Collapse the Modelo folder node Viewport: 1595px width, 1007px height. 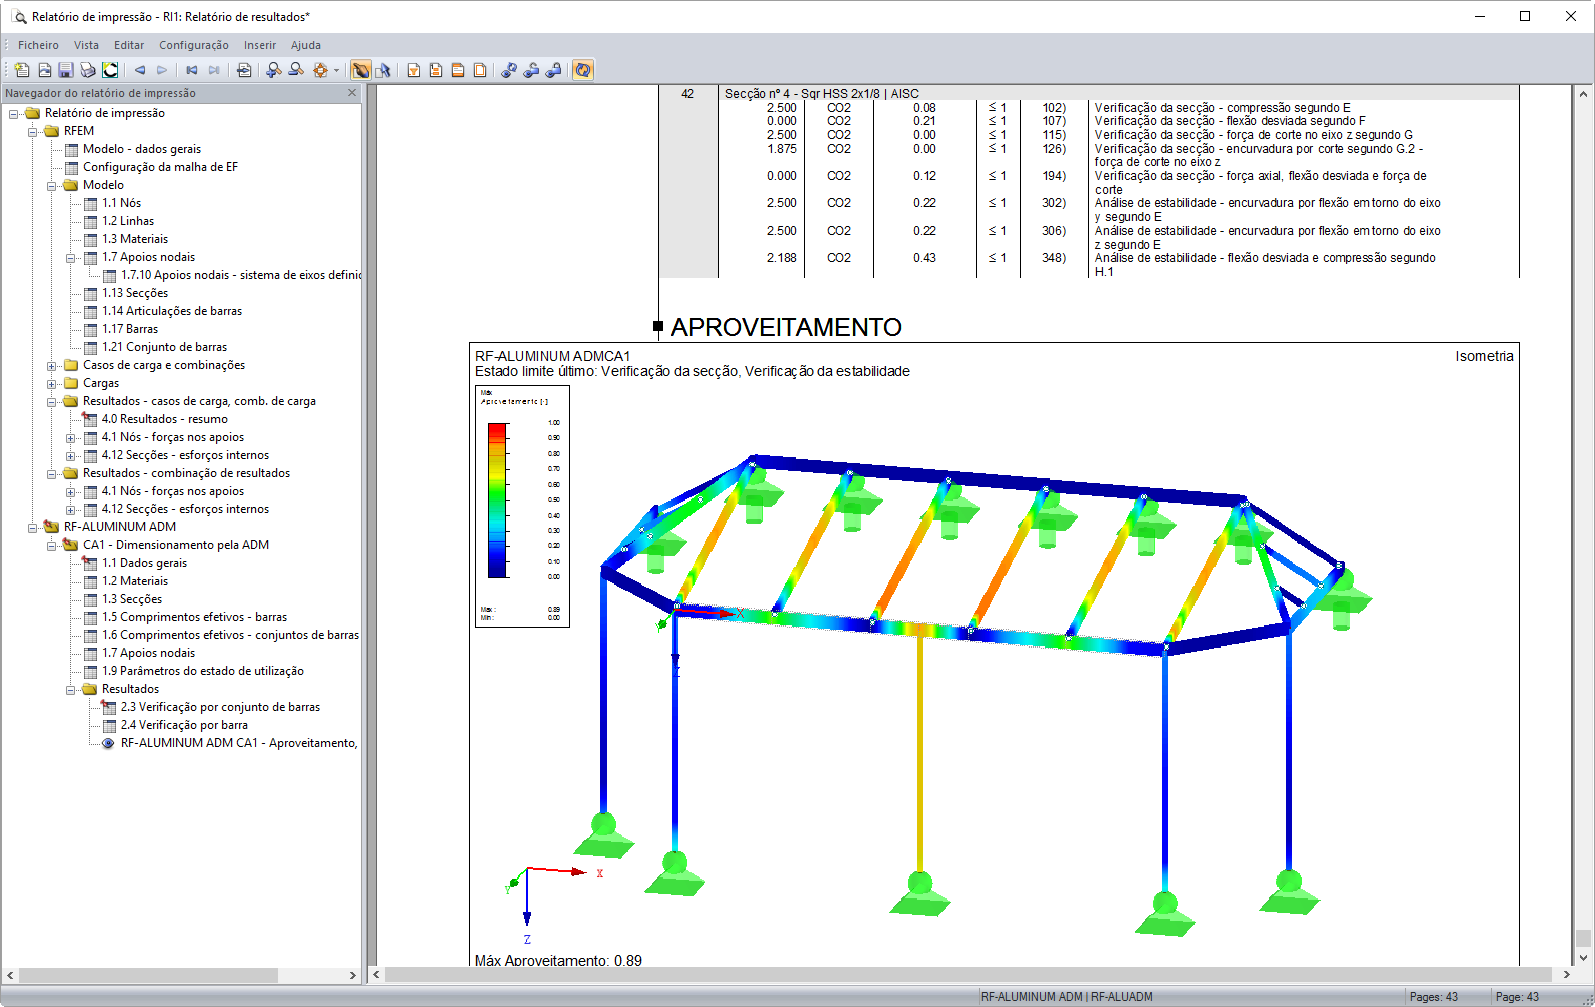coord(52,185)
